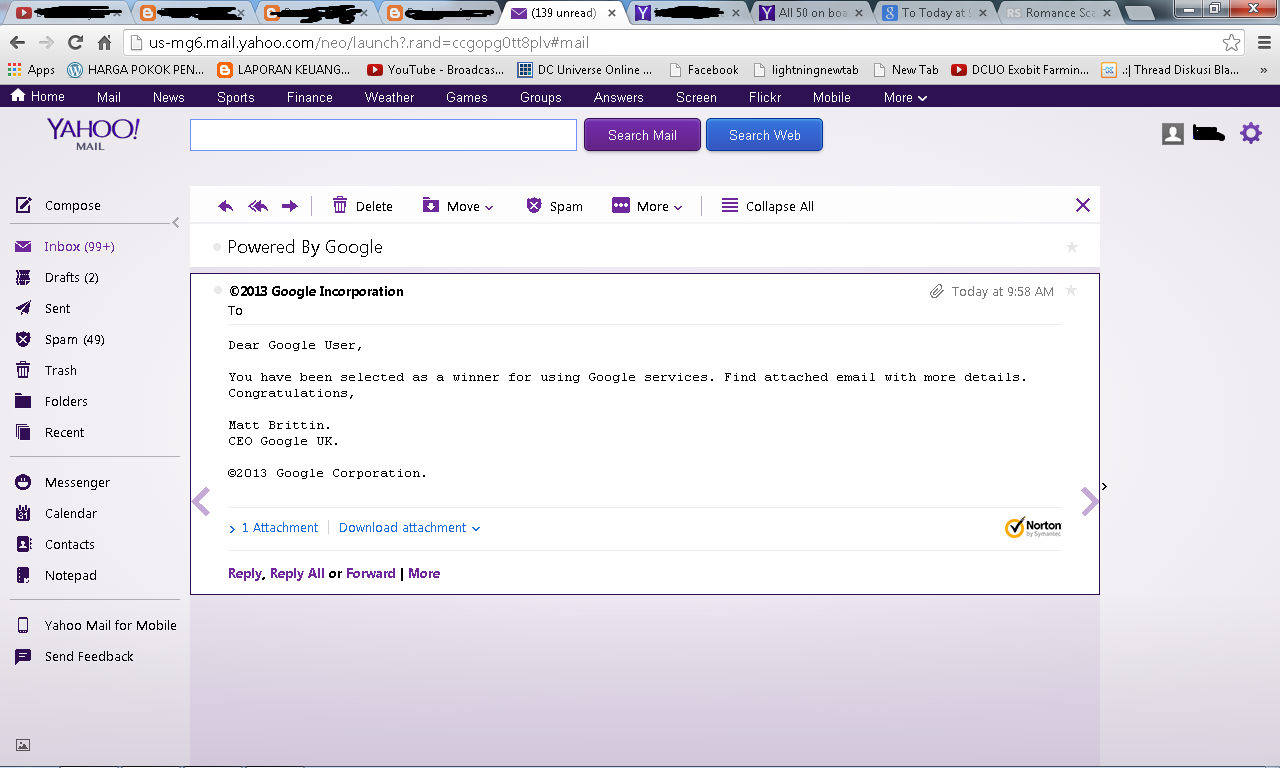
Task: Click the More link below message
Action: [424, 573]
